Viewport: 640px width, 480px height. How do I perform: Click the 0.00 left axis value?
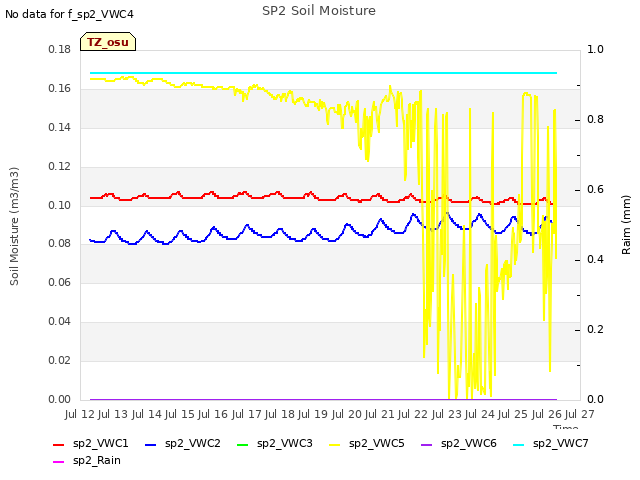60,399
